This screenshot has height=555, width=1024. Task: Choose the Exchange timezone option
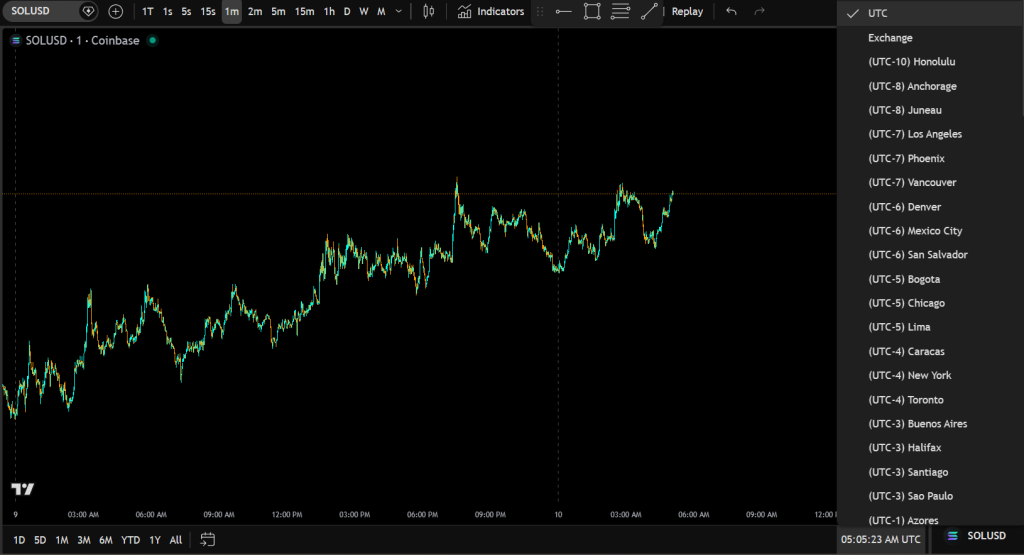click(890, 38)
